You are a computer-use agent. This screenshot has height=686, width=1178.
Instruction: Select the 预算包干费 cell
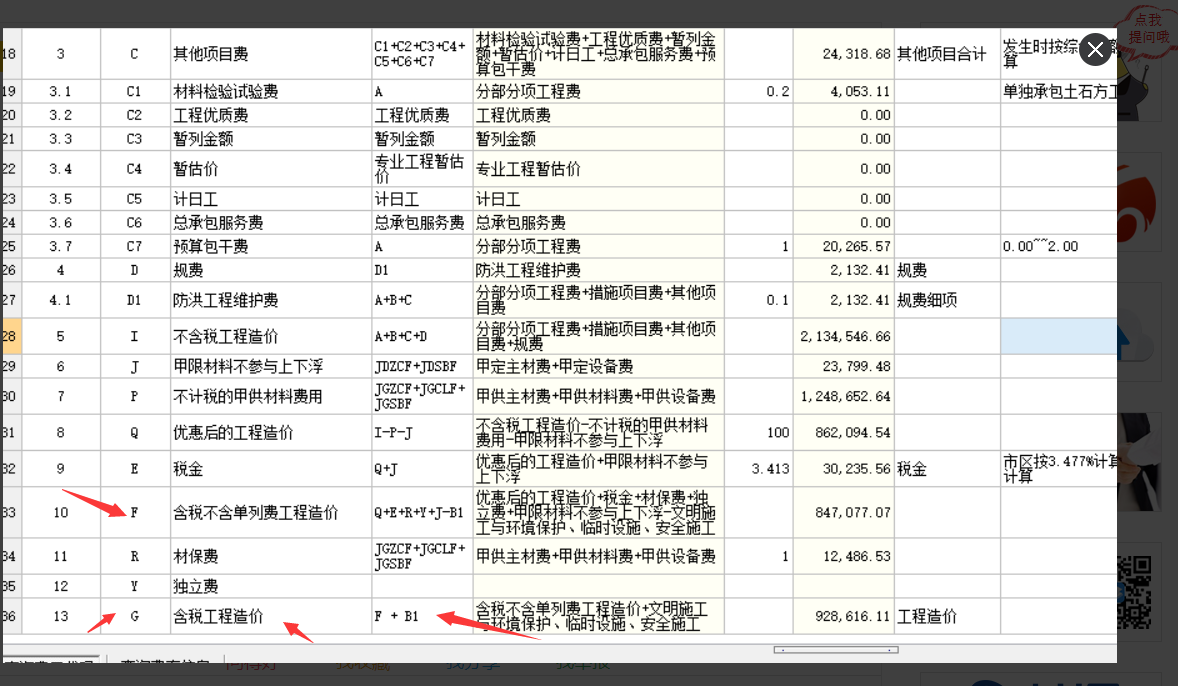[x=270, y=246]
